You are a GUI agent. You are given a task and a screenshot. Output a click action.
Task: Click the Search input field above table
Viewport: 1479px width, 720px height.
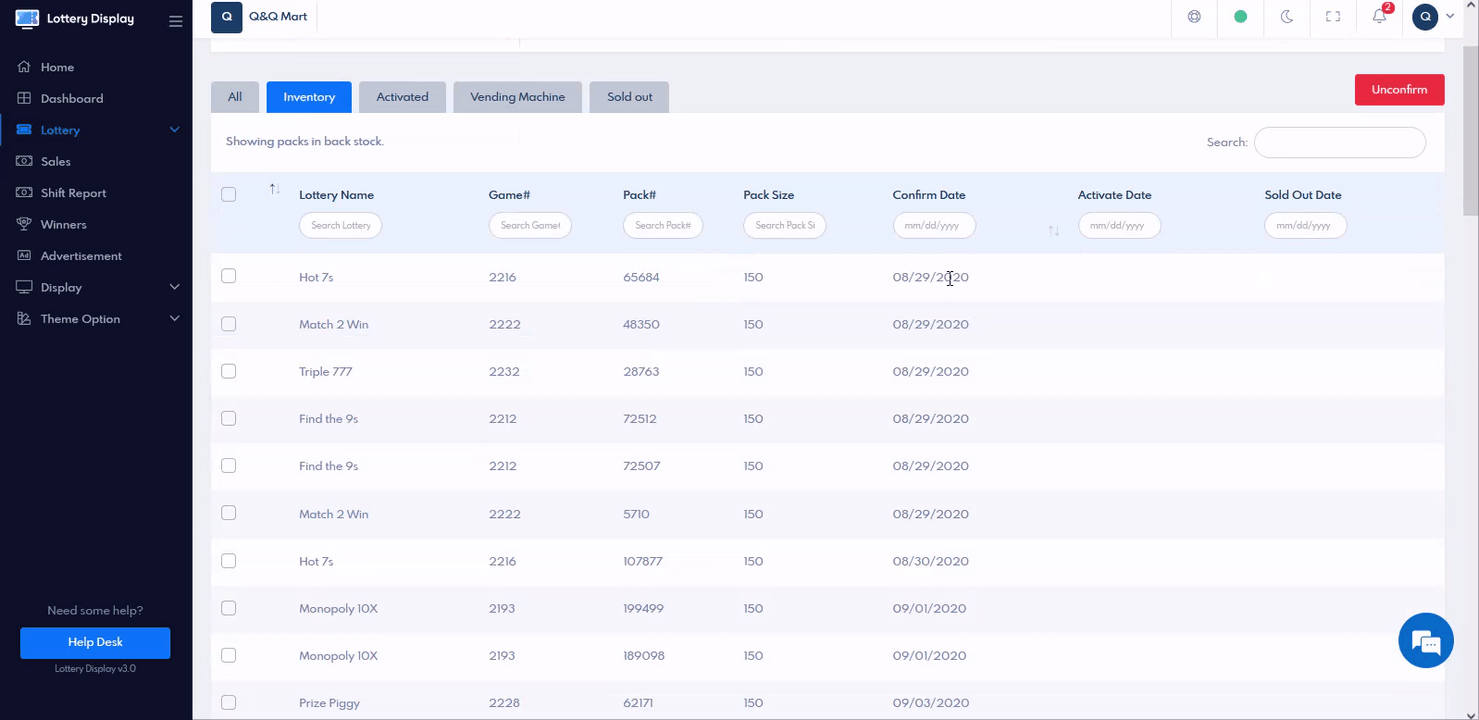(x=1339, y=143)
